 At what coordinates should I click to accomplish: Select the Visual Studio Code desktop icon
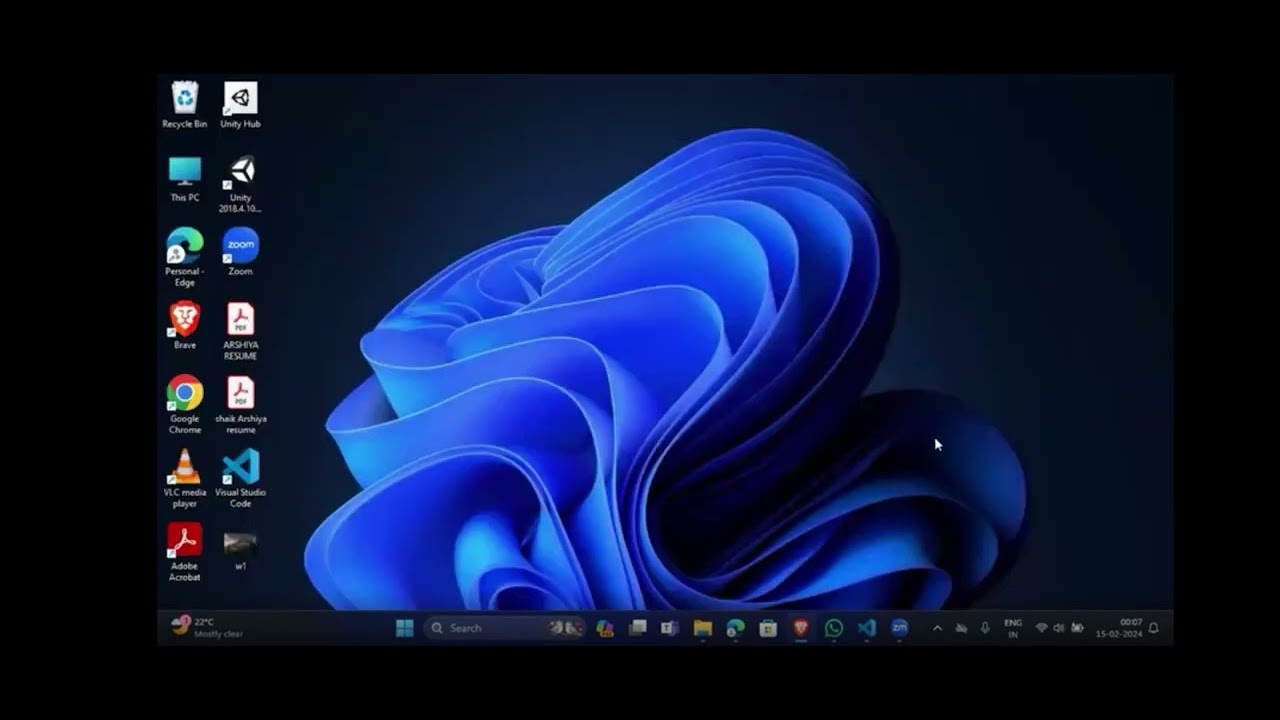tap(240, 479)
